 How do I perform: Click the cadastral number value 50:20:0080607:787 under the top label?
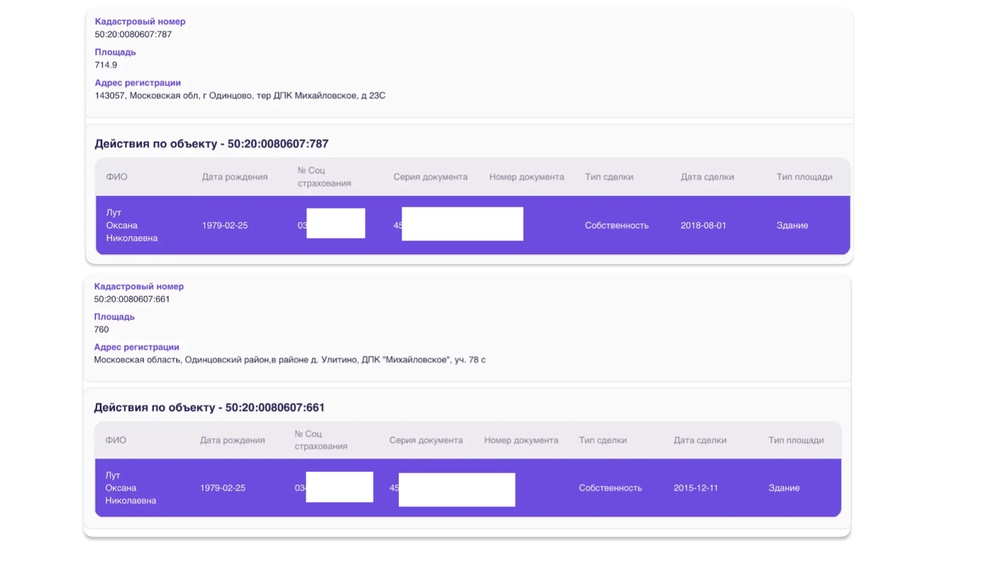133,34
